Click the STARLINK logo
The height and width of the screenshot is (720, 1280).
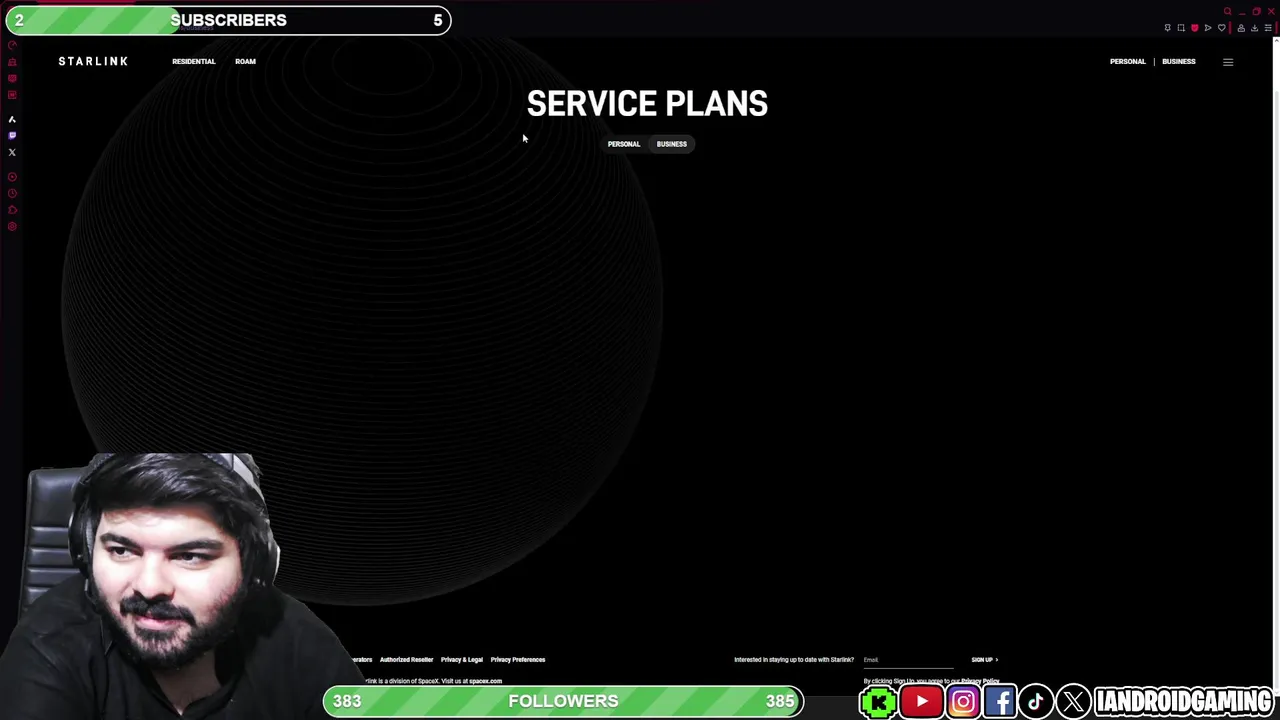[93, 61]
